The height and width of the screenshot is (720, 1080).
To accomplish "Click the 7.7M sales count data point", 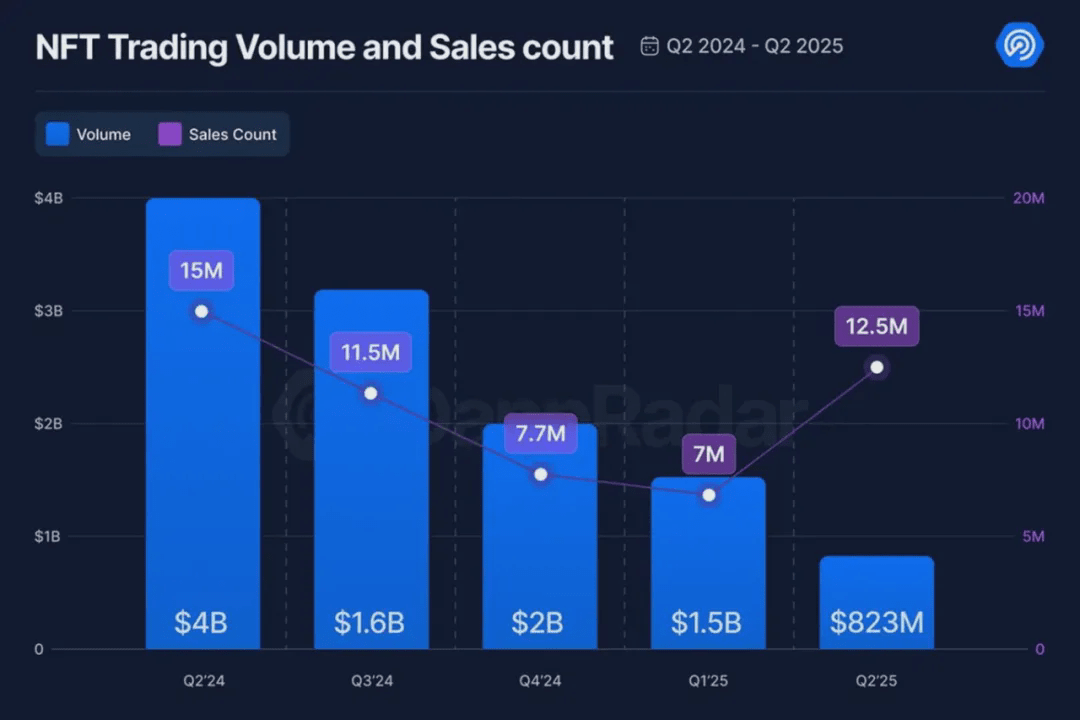I will 540,474.
